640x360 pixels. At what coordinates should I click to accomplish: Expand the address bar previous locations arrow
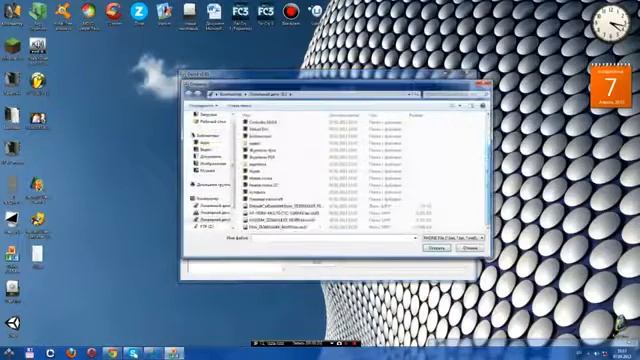tap(409, 94)
